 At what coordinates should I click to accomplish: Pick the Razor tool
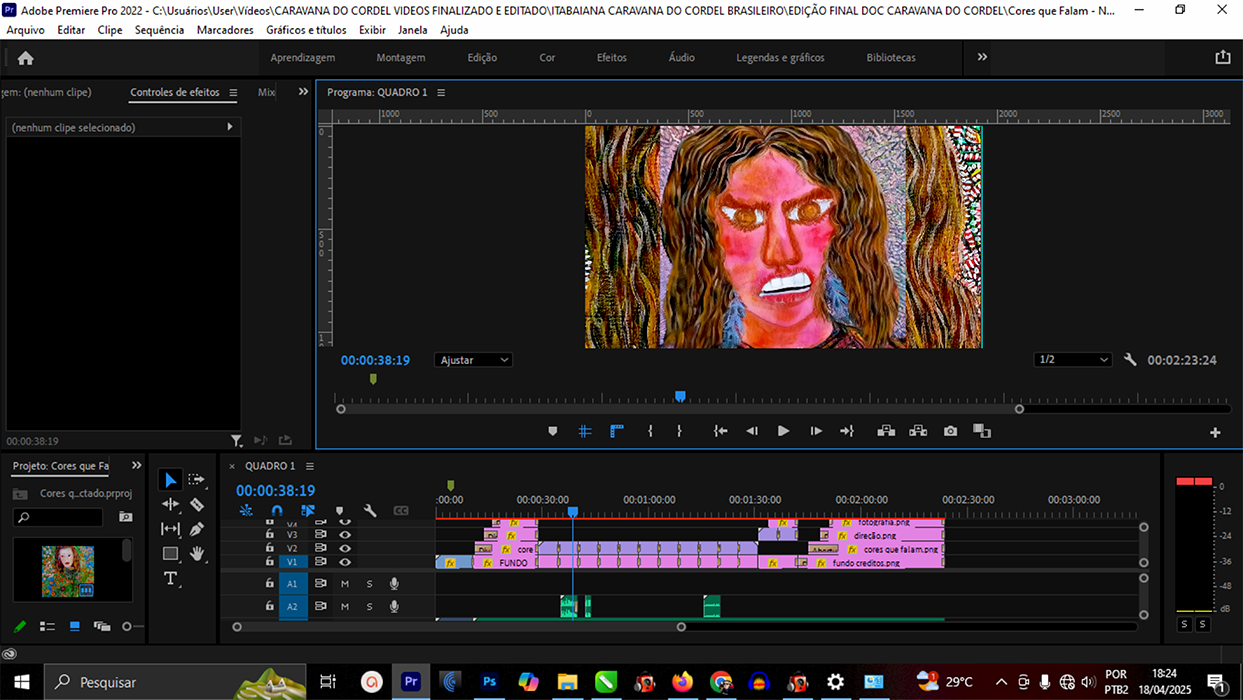pos(197,505)
